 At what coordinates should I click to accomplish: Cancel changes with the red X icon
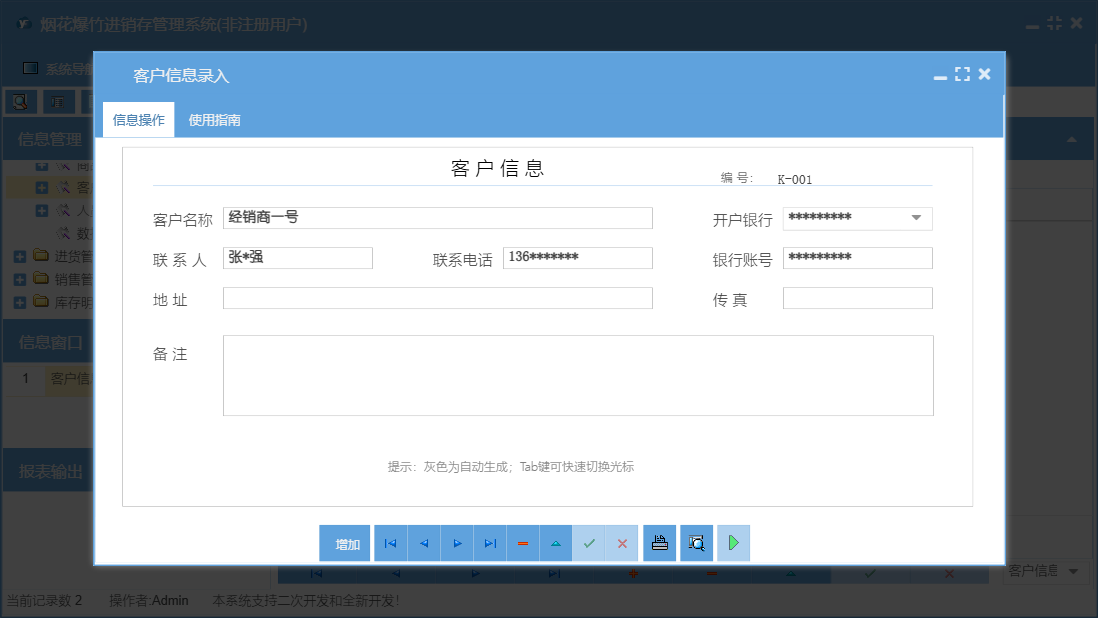(622, 543)
